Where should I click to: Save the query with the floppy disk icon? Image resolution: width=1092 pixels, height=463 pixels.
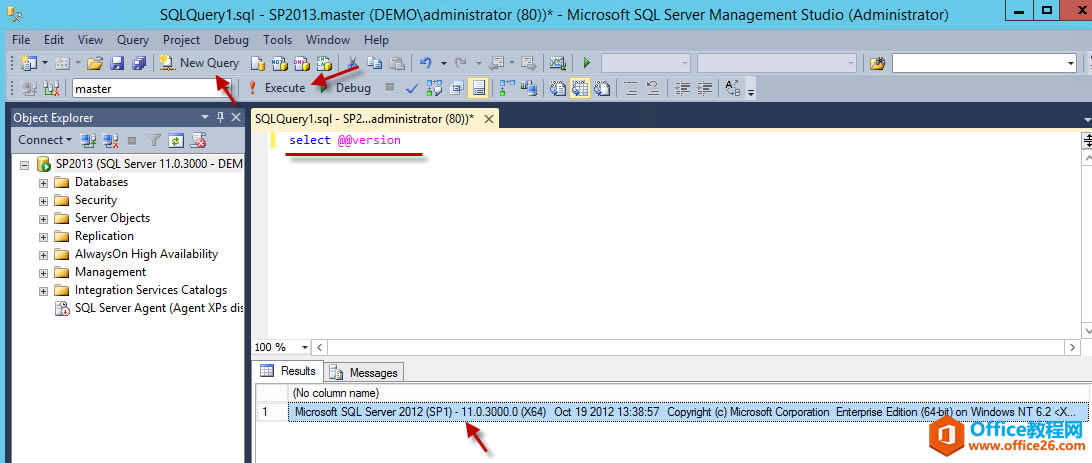pyautogui.click(x=117, y=63)
